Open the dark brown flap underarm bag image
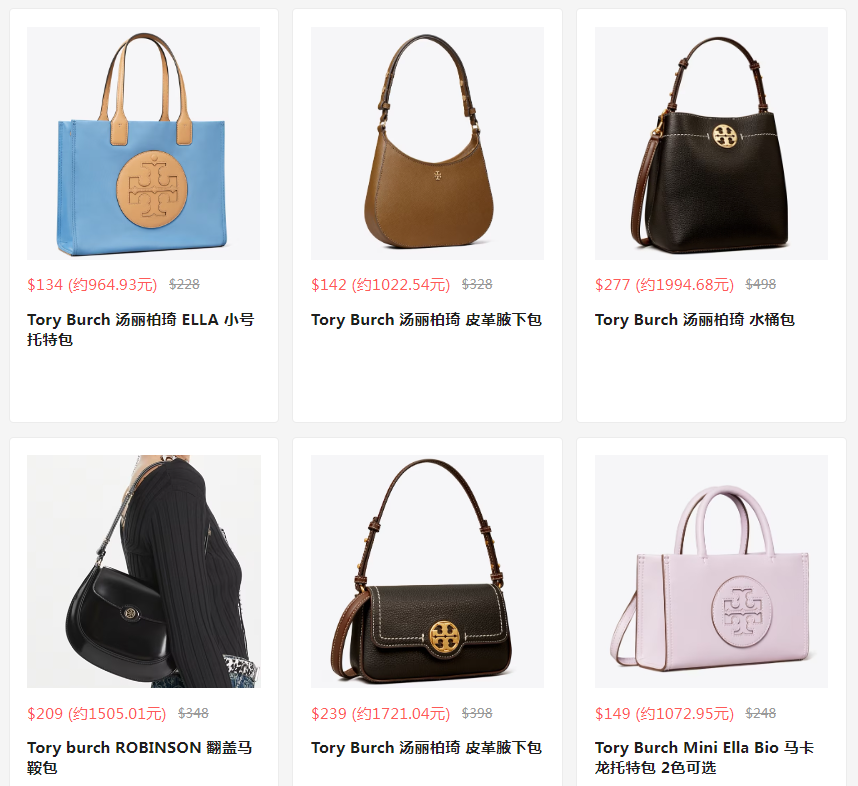Screen dimensions: 858x786 coord(427,571)
